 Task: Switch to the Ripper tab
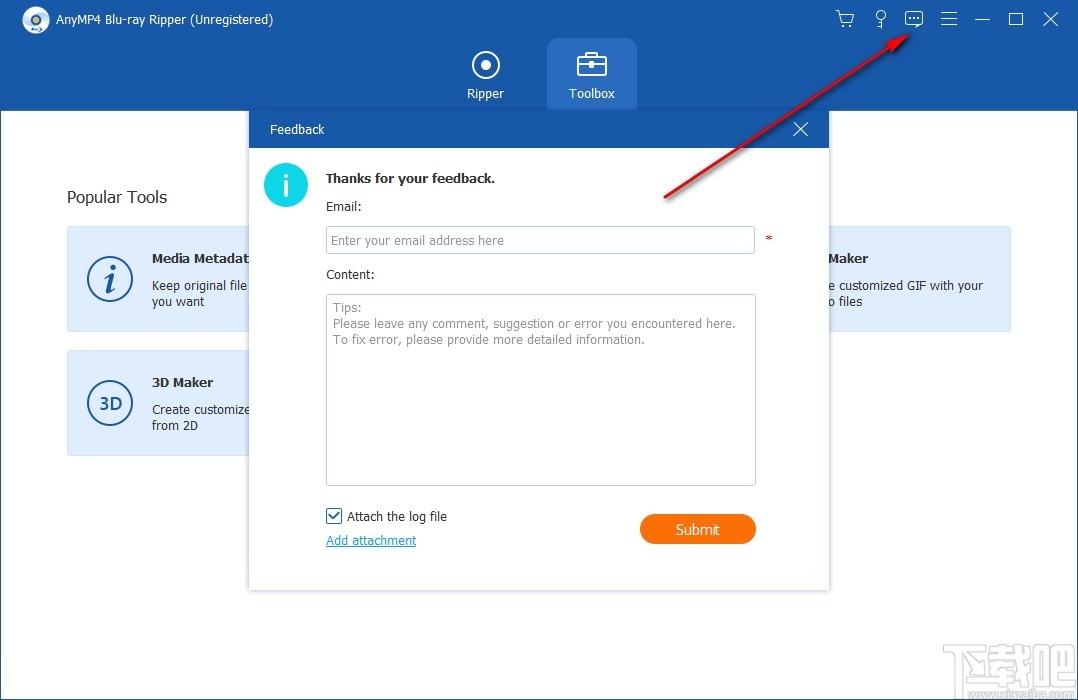[485, 76]
